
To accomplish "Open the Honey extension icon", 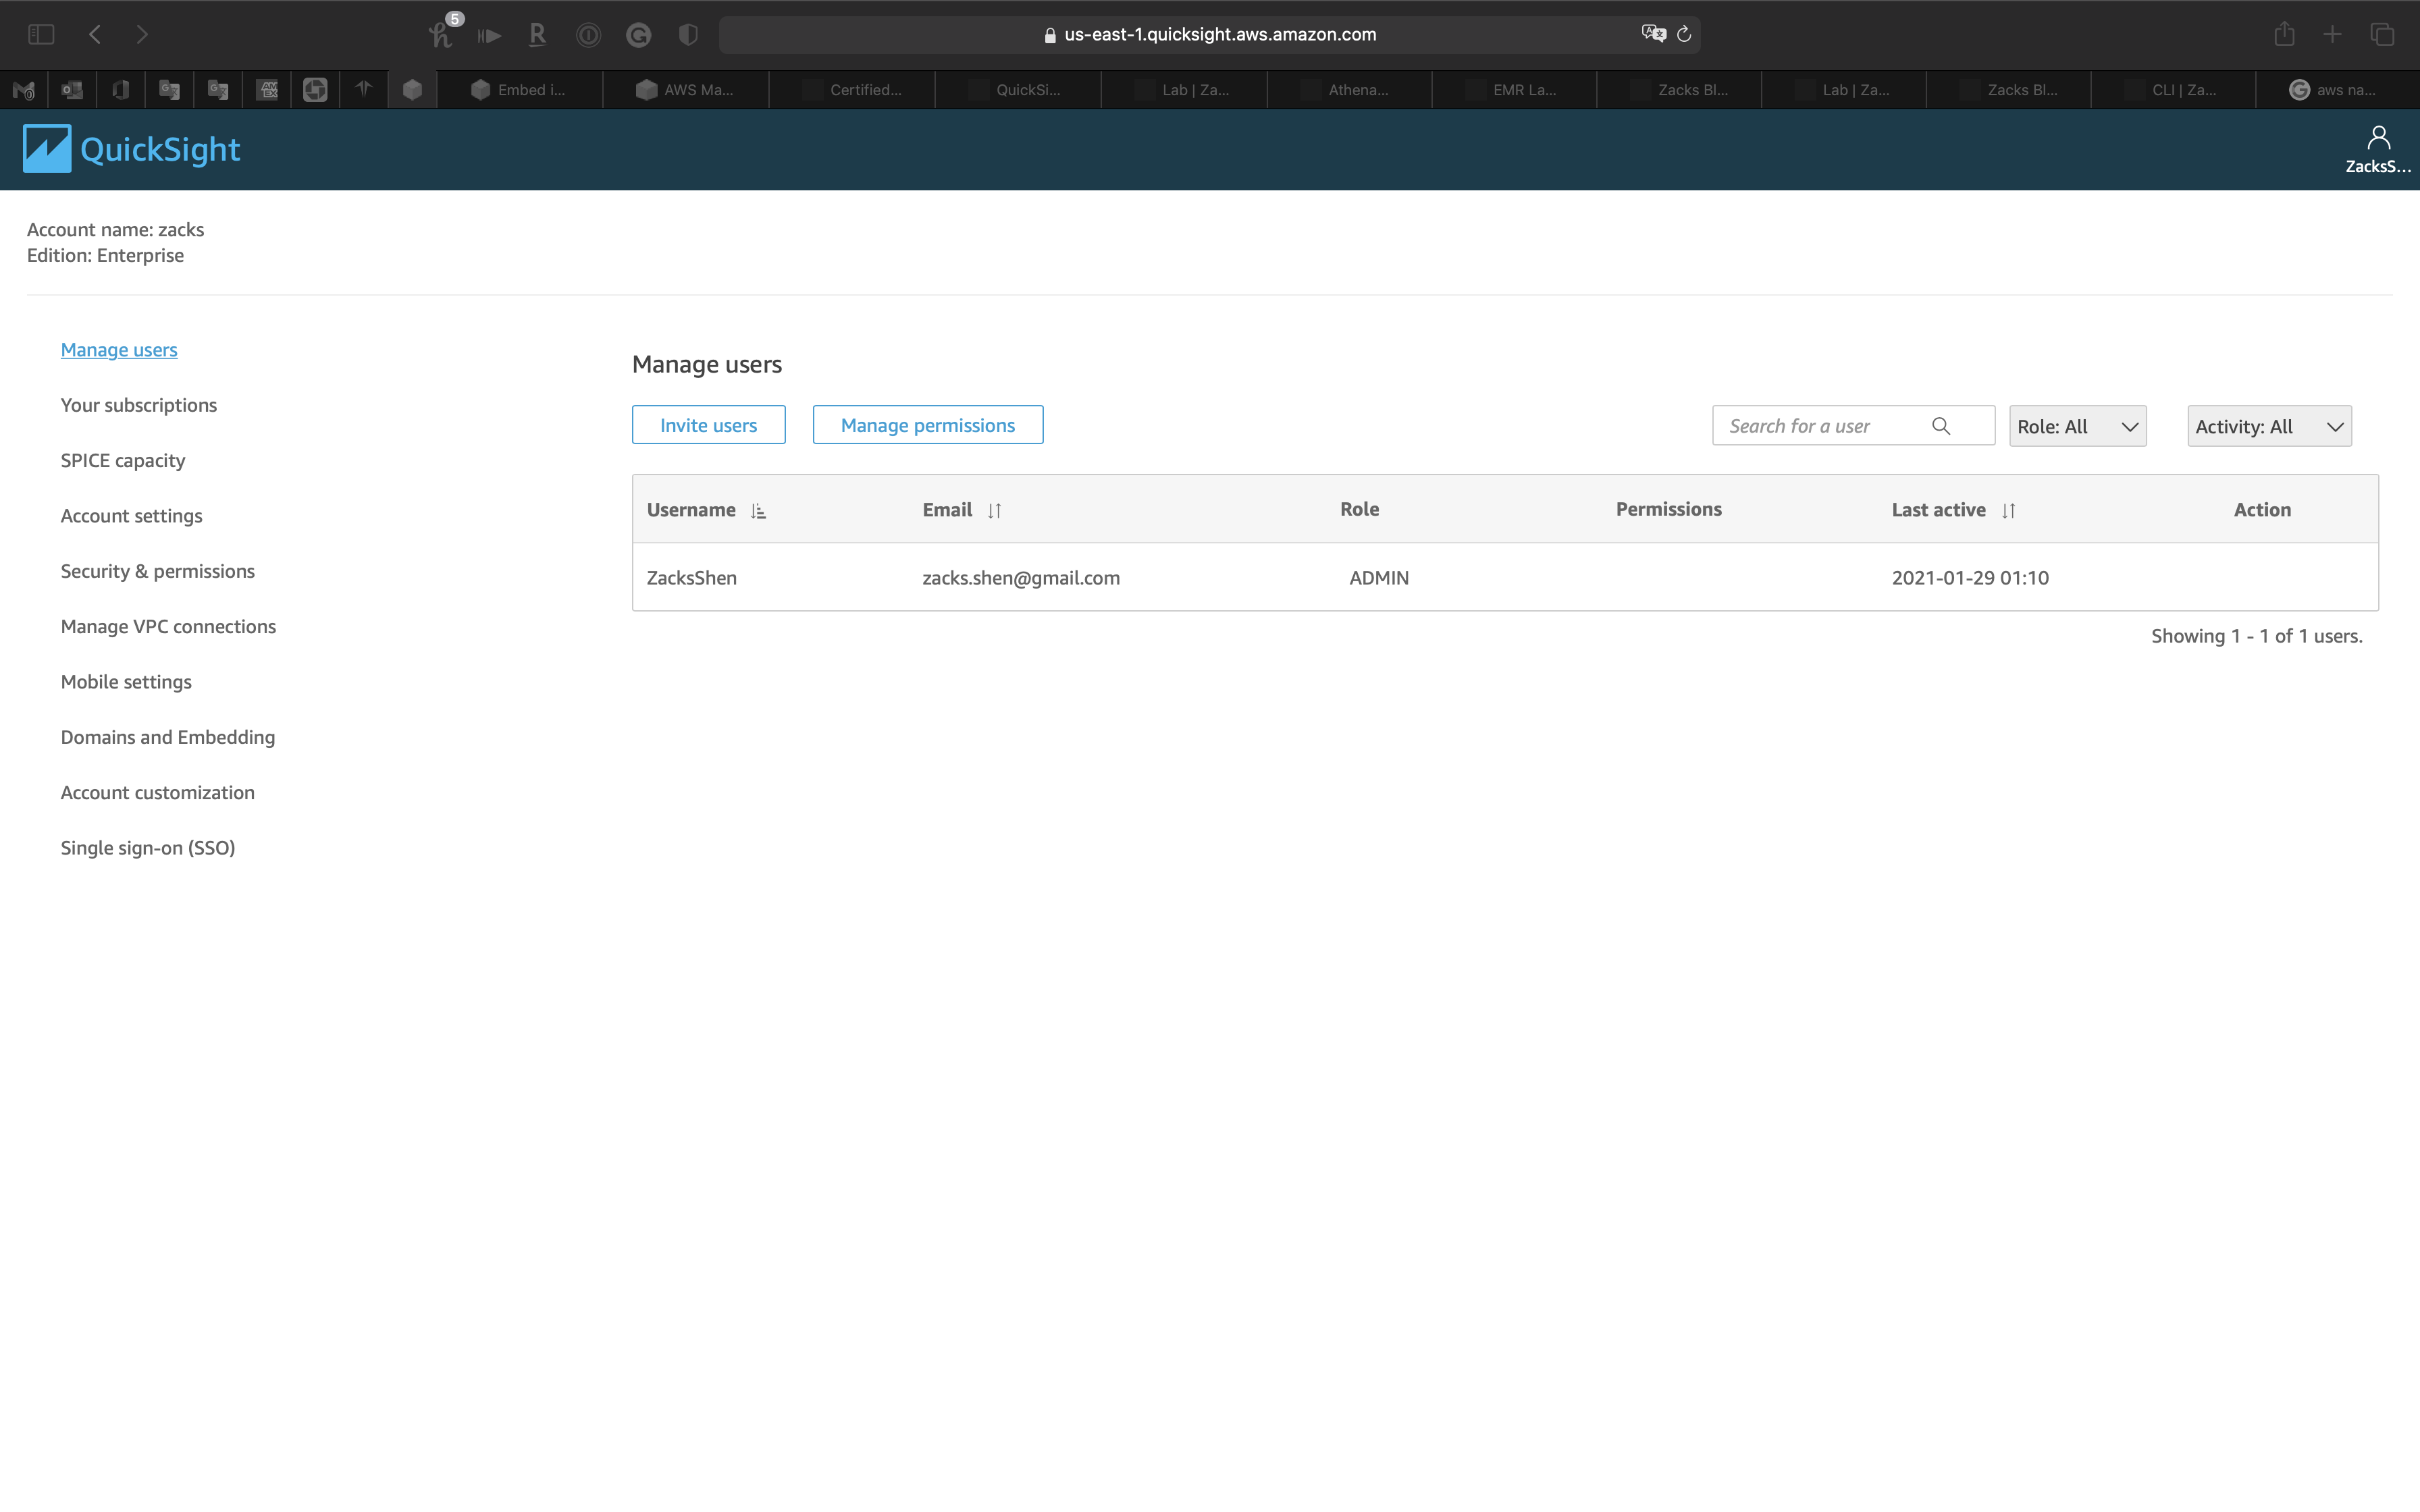I will 440,35.
